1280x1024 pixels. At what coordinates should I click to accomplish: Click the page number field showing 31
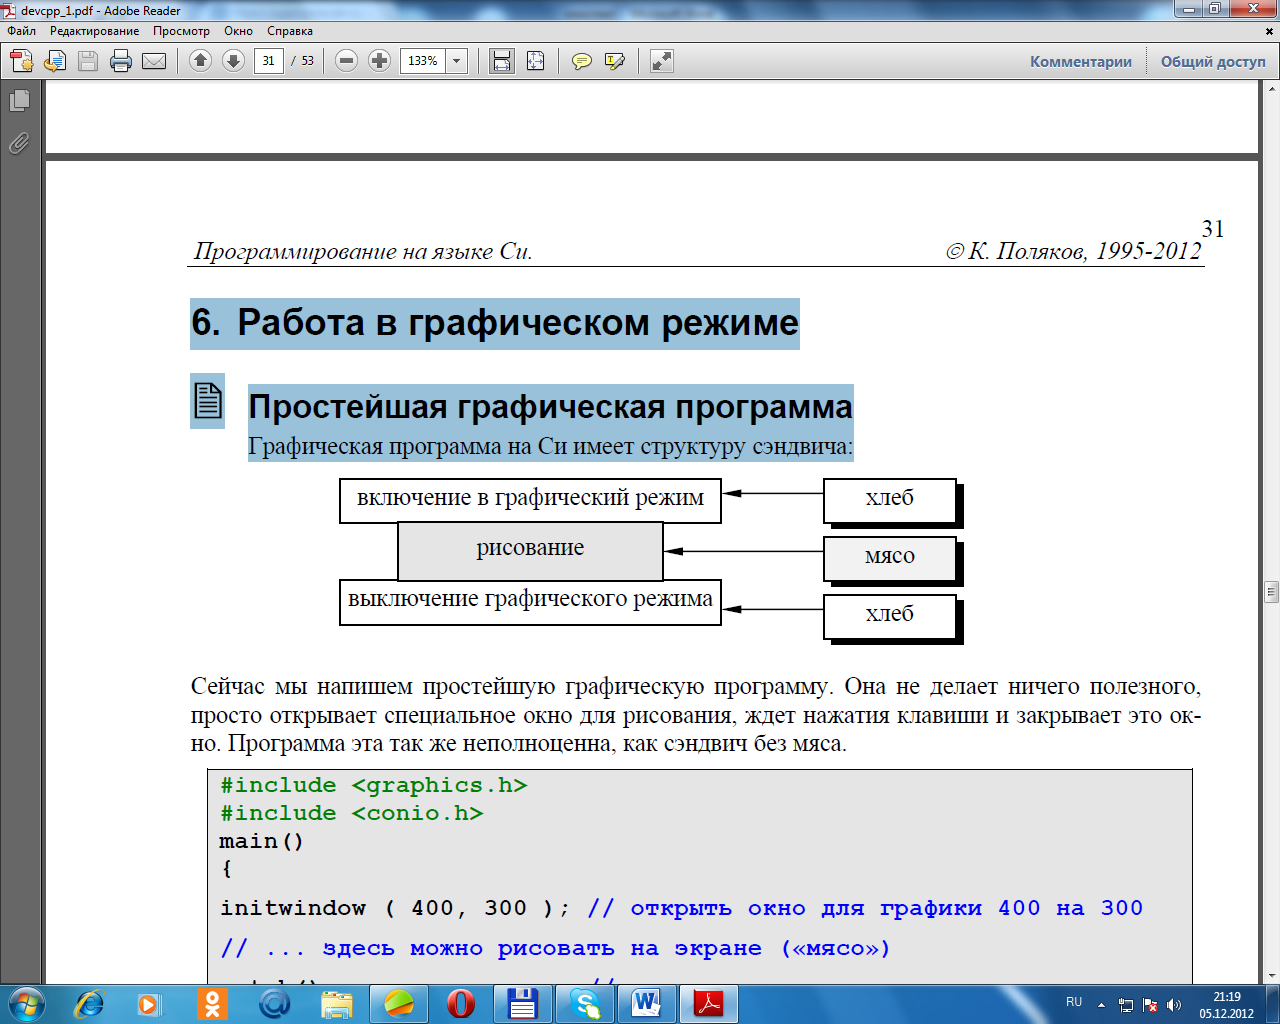click(268, 61)
